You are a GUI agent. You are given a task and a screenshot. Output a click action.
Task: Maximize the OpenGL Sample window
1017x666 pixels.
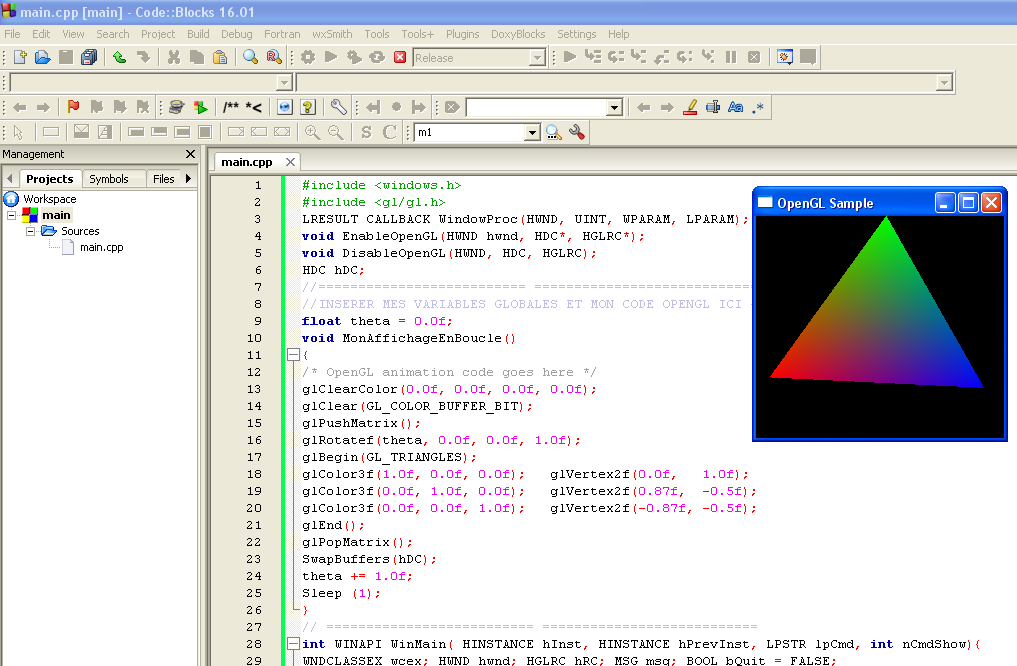968,203
